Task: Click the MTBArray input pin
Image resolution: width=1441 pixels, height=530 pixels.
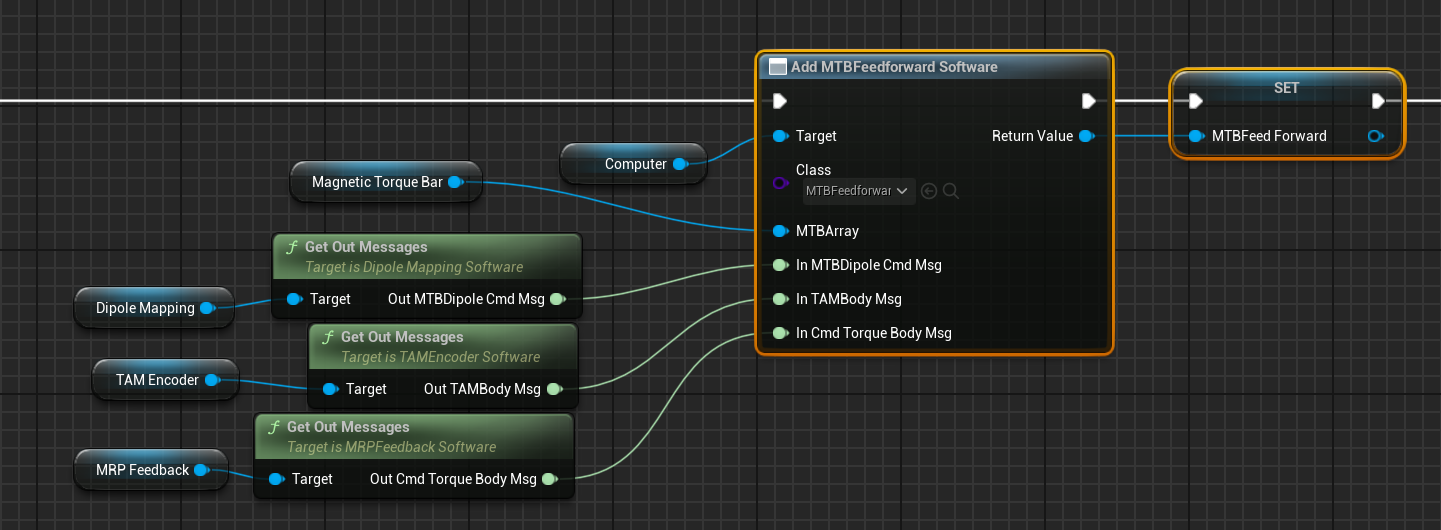Action: click(x=780, y=231)
